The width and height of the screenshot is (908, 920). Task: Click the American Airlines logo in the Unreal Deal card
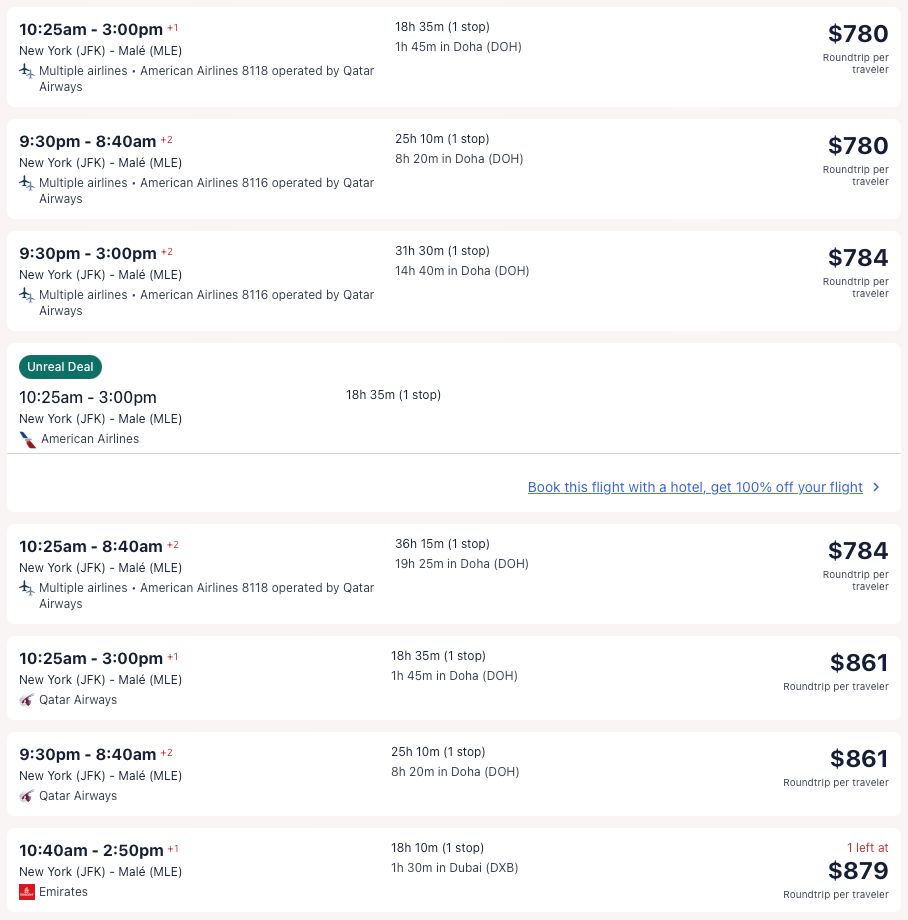tap(28, 439)
